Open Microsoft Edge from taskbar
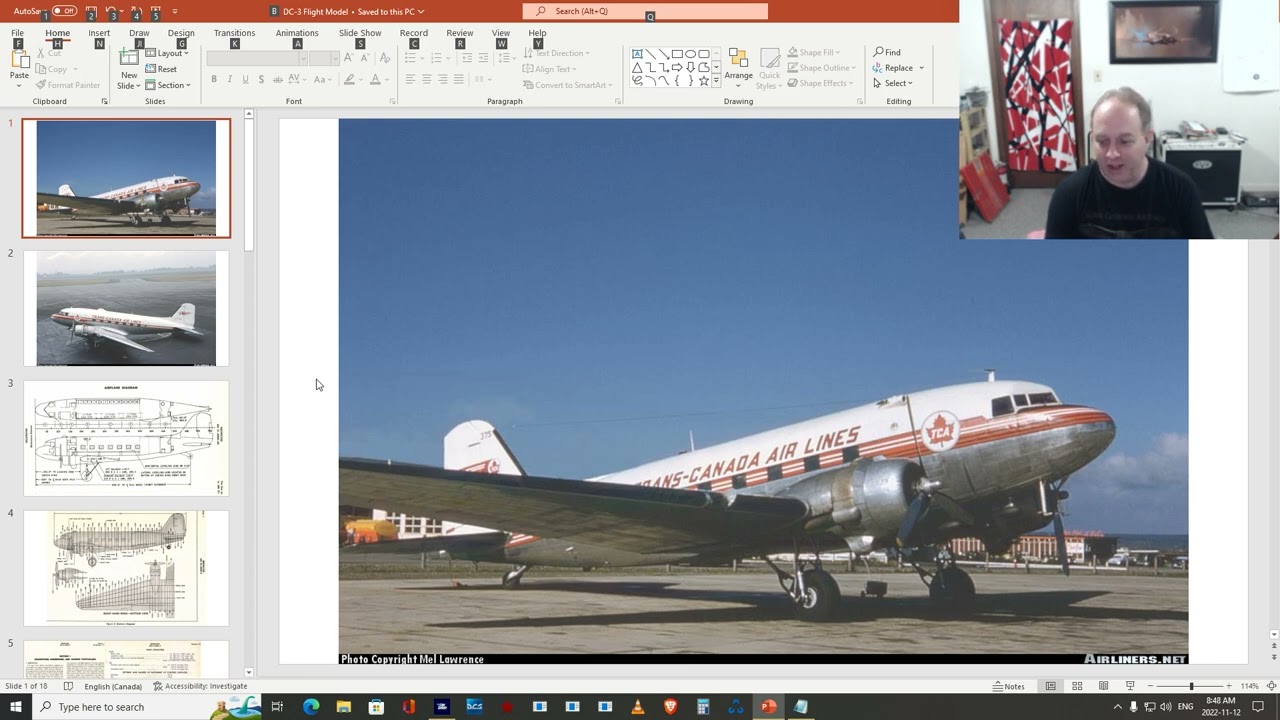 (x=311, y=707)
